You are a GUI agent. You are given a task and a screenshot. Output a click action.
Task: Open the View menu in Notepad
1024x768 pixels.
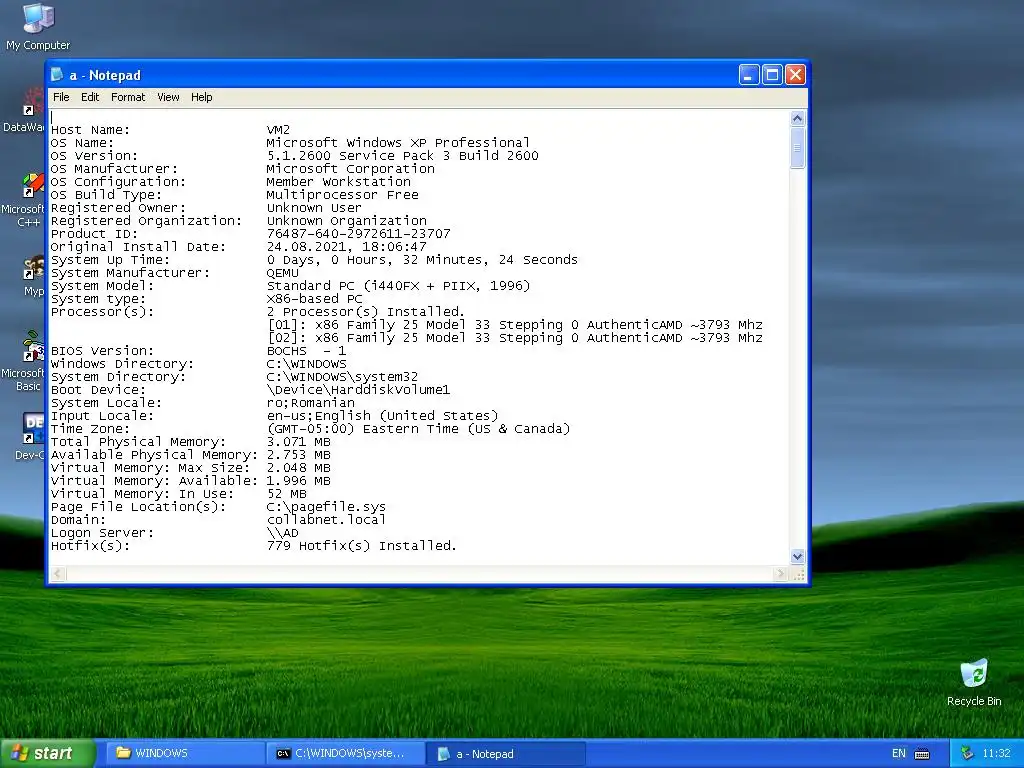[168, 97]
